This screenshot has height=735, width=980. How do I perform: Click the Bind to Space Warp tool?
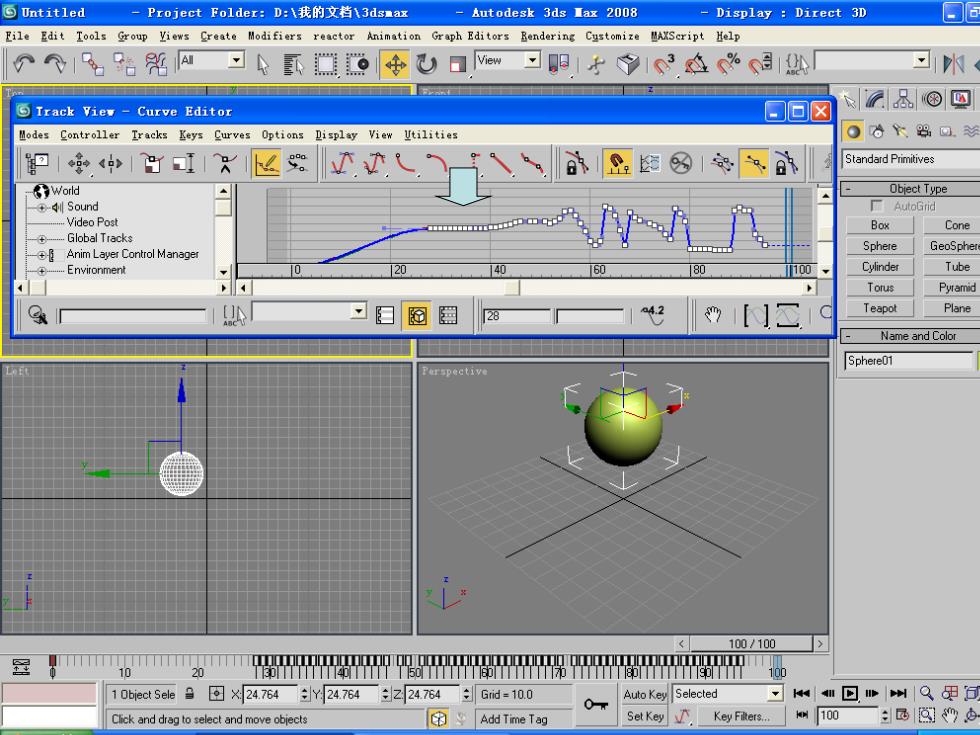(156, 64)
